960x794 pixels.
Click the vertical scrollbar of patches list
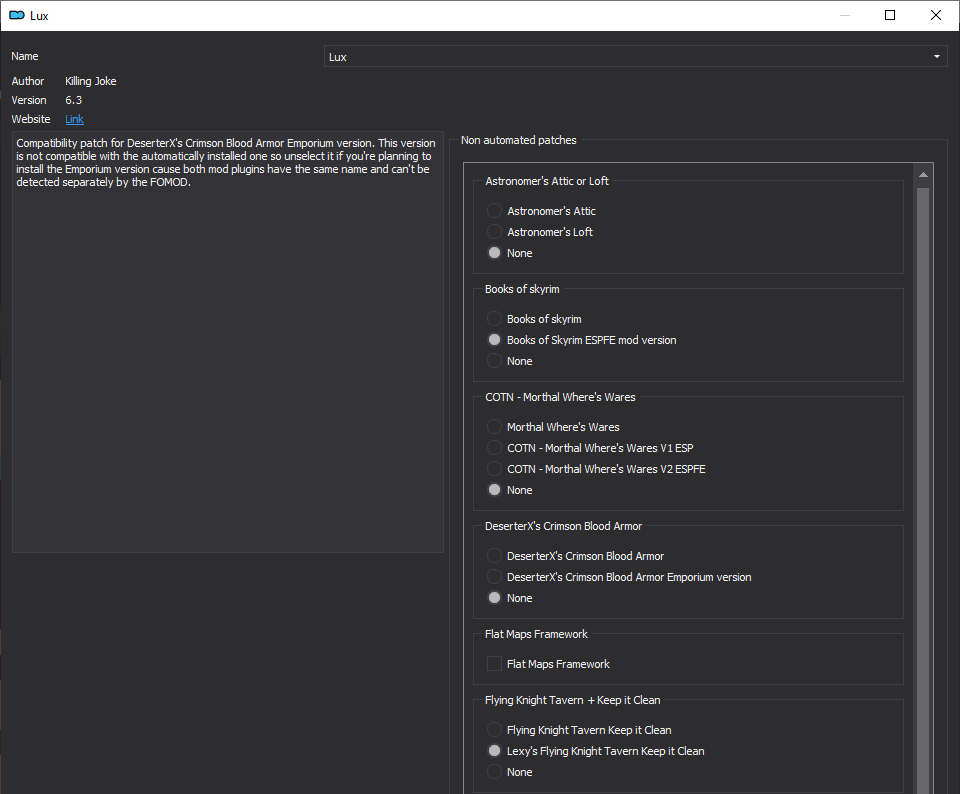pyautogui.click(x=923, y=490)
